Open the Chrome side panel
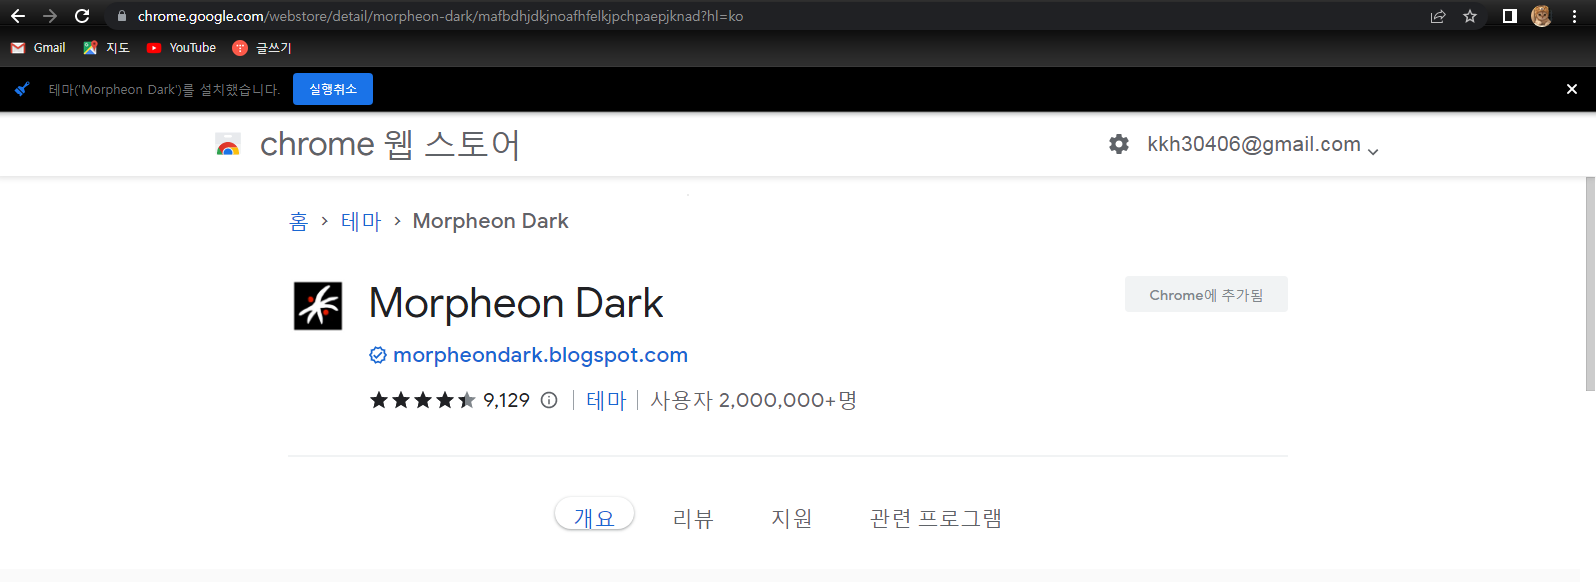The height and width of the screenshot is (582, 1596). click(x=1510, y=16)
